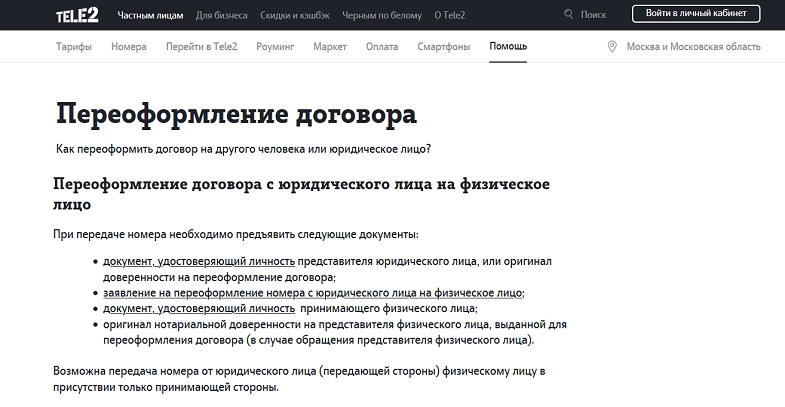Click paragraph Возможна передача номера от юридического лица

click(x=299, y=379)
